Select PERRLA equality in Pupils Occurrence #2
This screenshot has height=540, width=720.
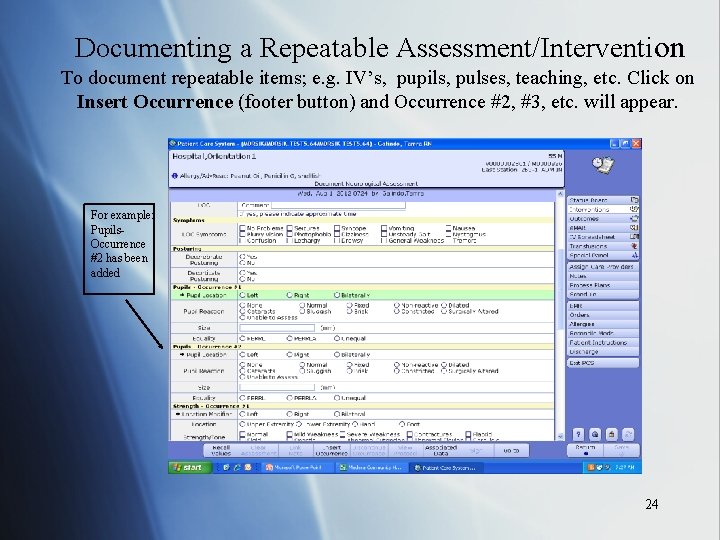pyautogui.click(x=290, y=398)
